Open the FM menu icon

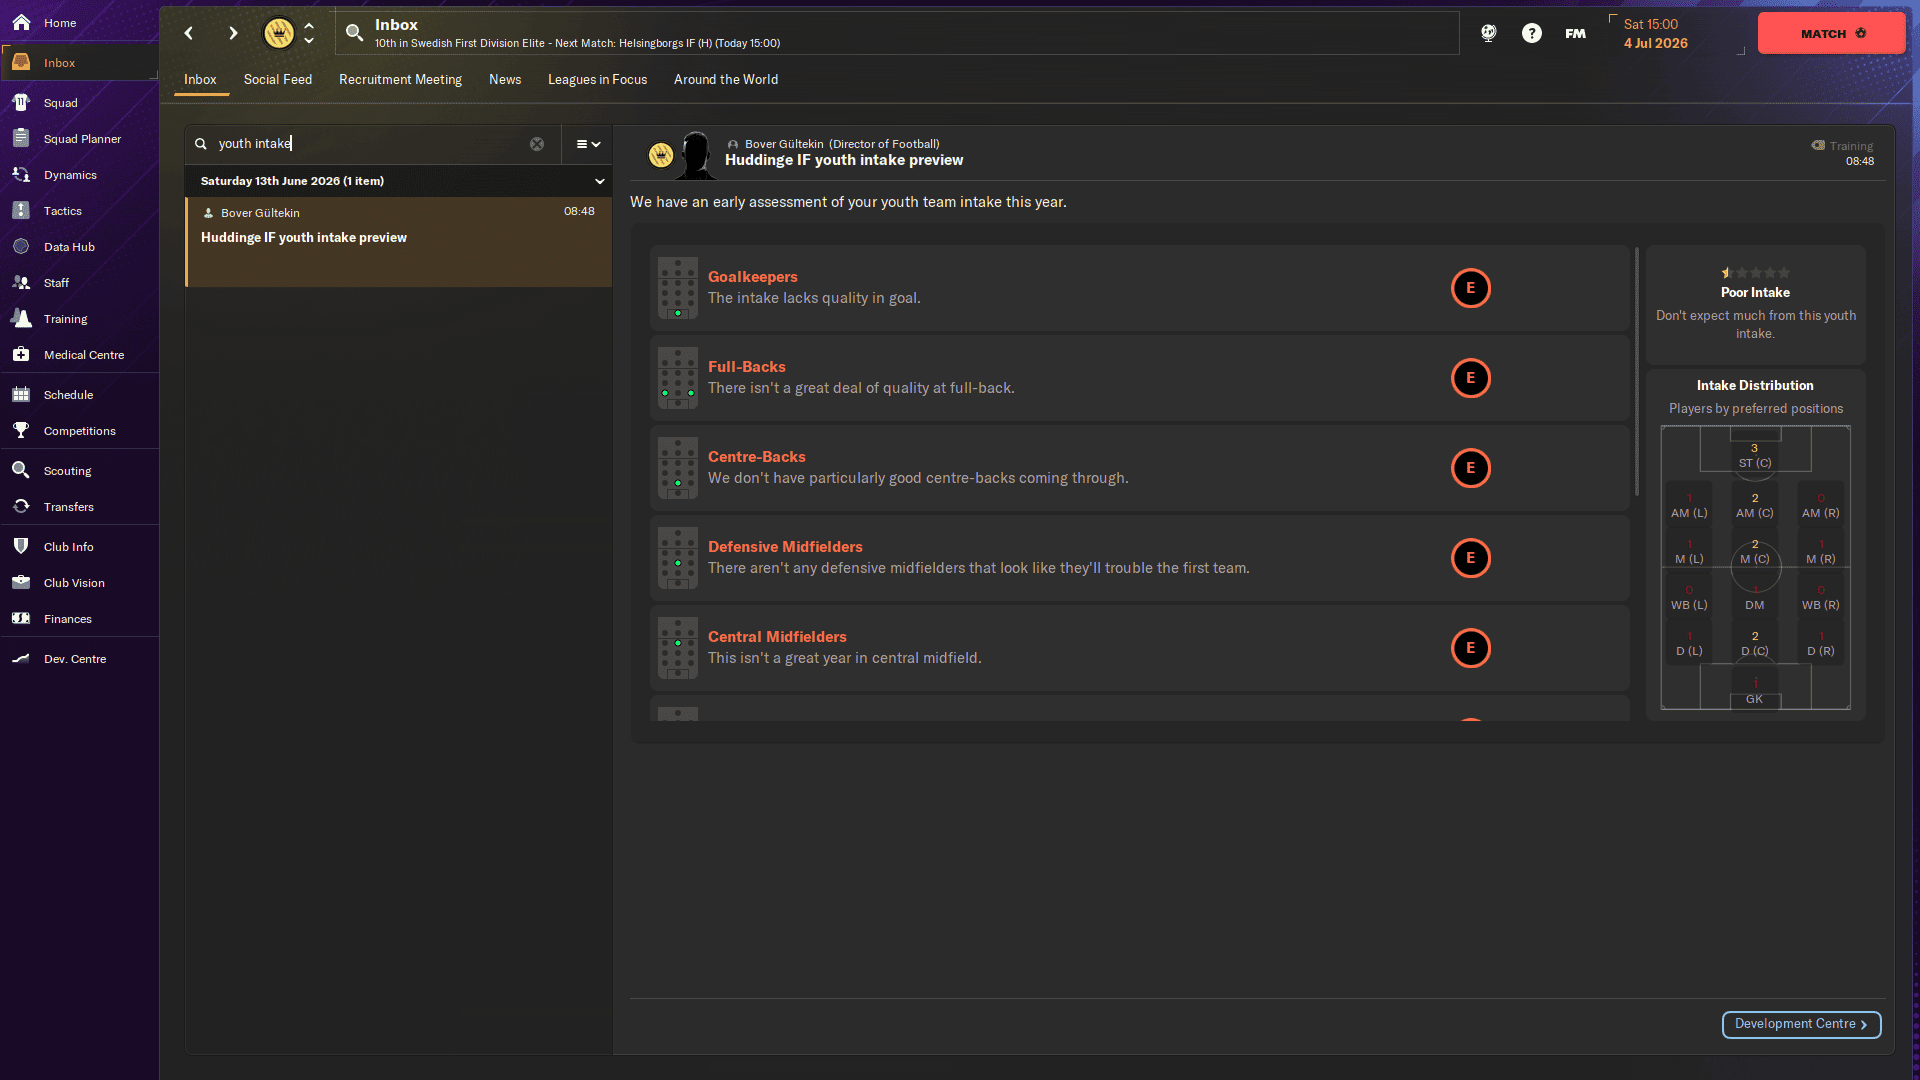tap(1575, 33)
